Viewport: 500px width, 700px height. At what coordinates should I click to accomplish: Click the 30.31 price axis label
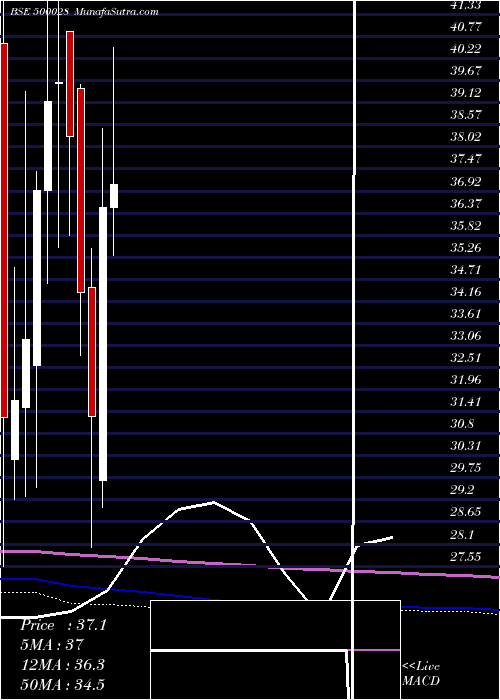coord(465,446)
